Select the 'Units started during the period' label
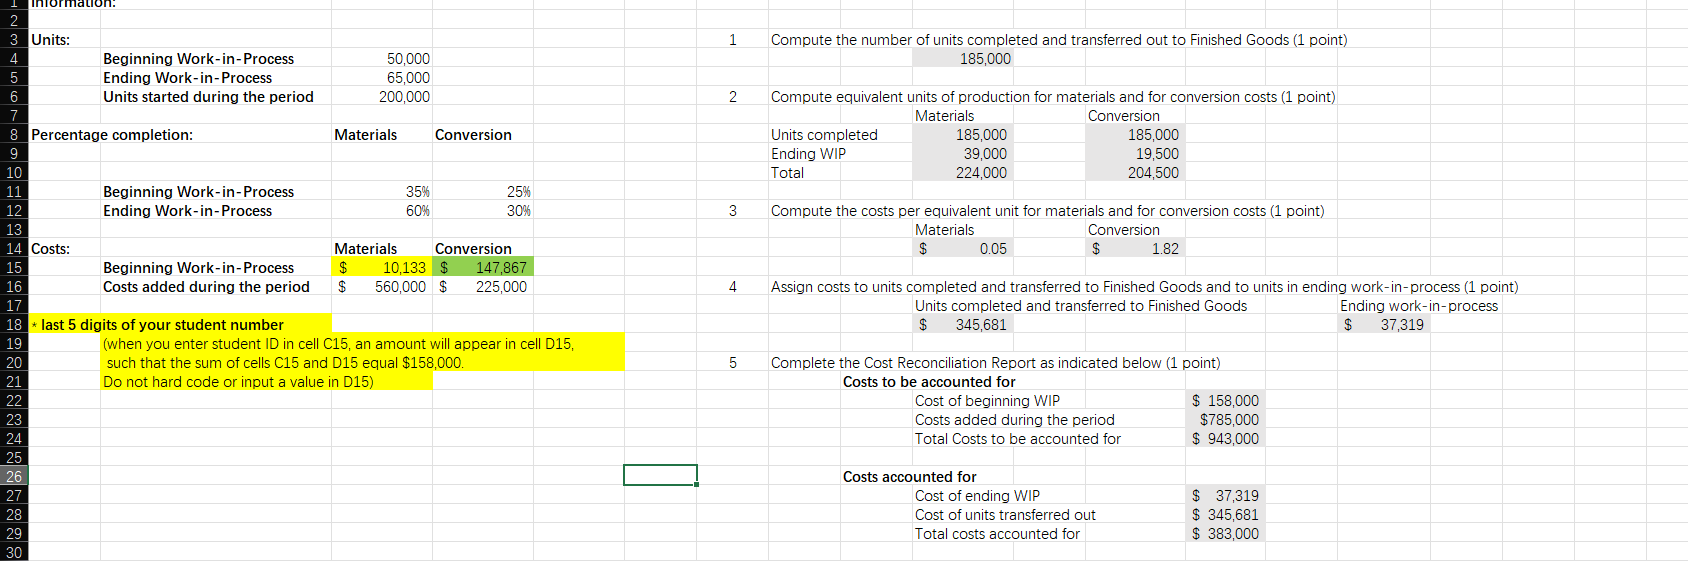Image resolution: width=1688 pixels, height=561 pixels. (208, 97)
